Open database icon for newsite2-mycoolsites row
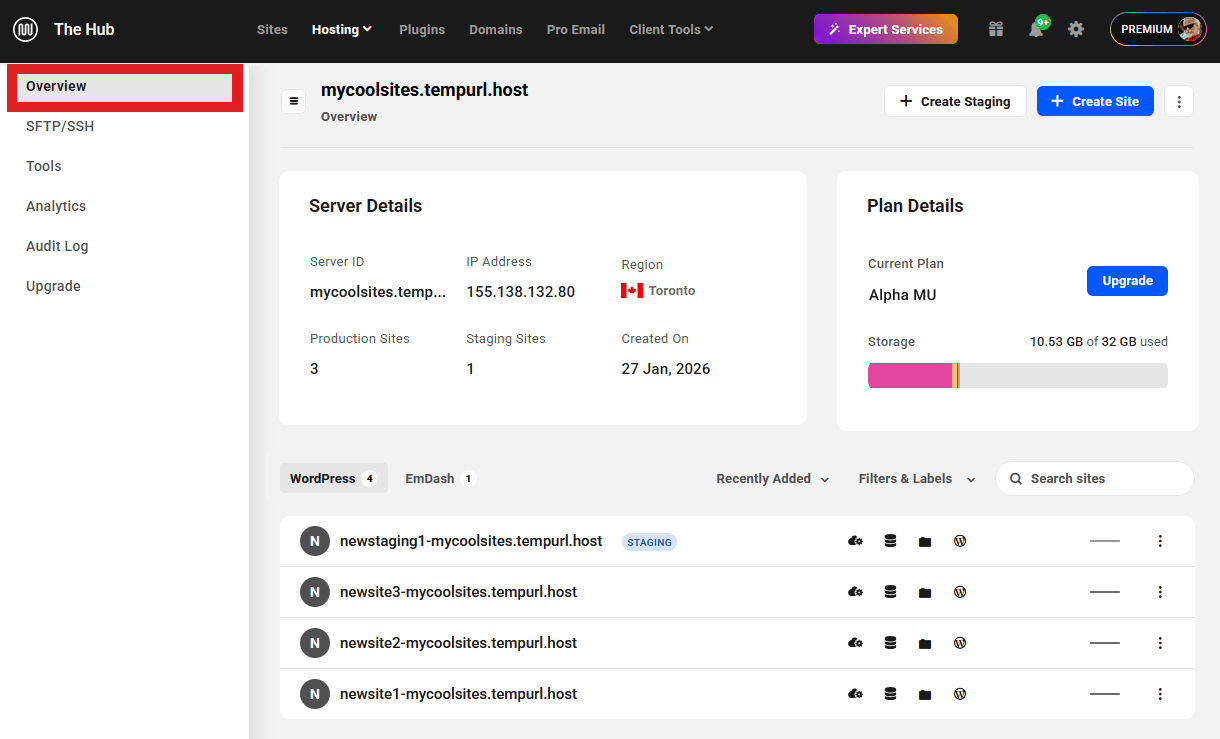The width and height of the screenshot is (1220, 739). [890, 643]
